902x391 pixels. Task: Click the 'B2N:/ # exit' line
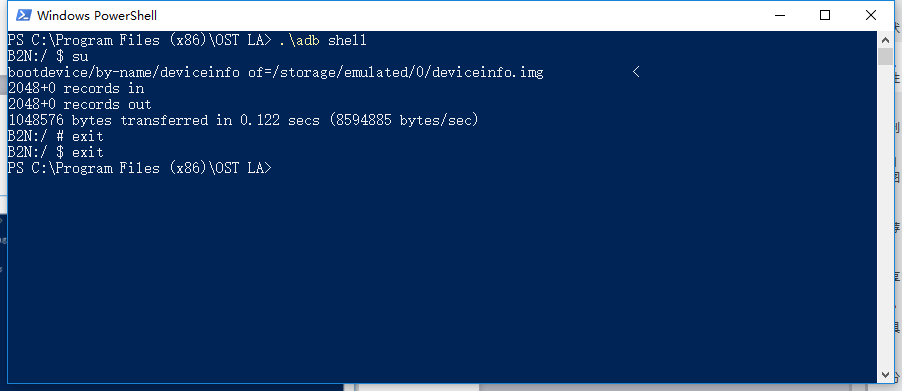coord(55,136)
